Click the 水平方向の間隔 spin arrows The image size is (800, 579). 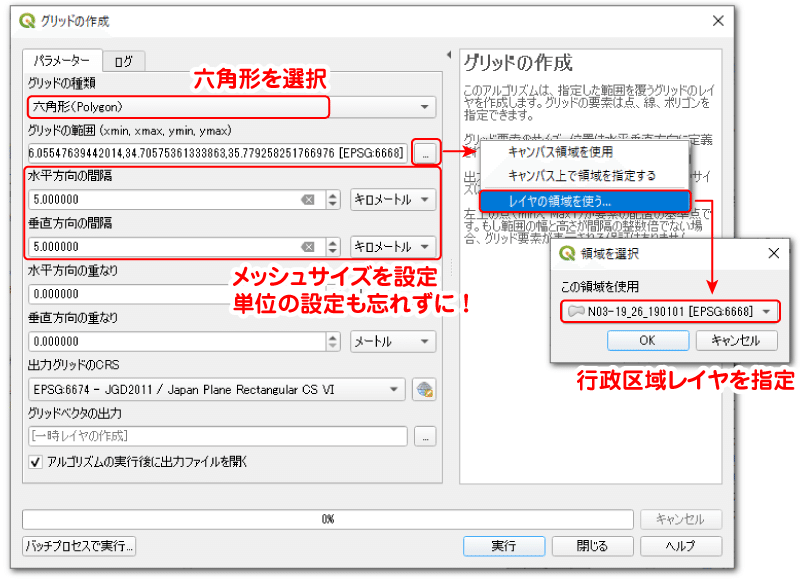pyautogui.click(x=333, y=199)
